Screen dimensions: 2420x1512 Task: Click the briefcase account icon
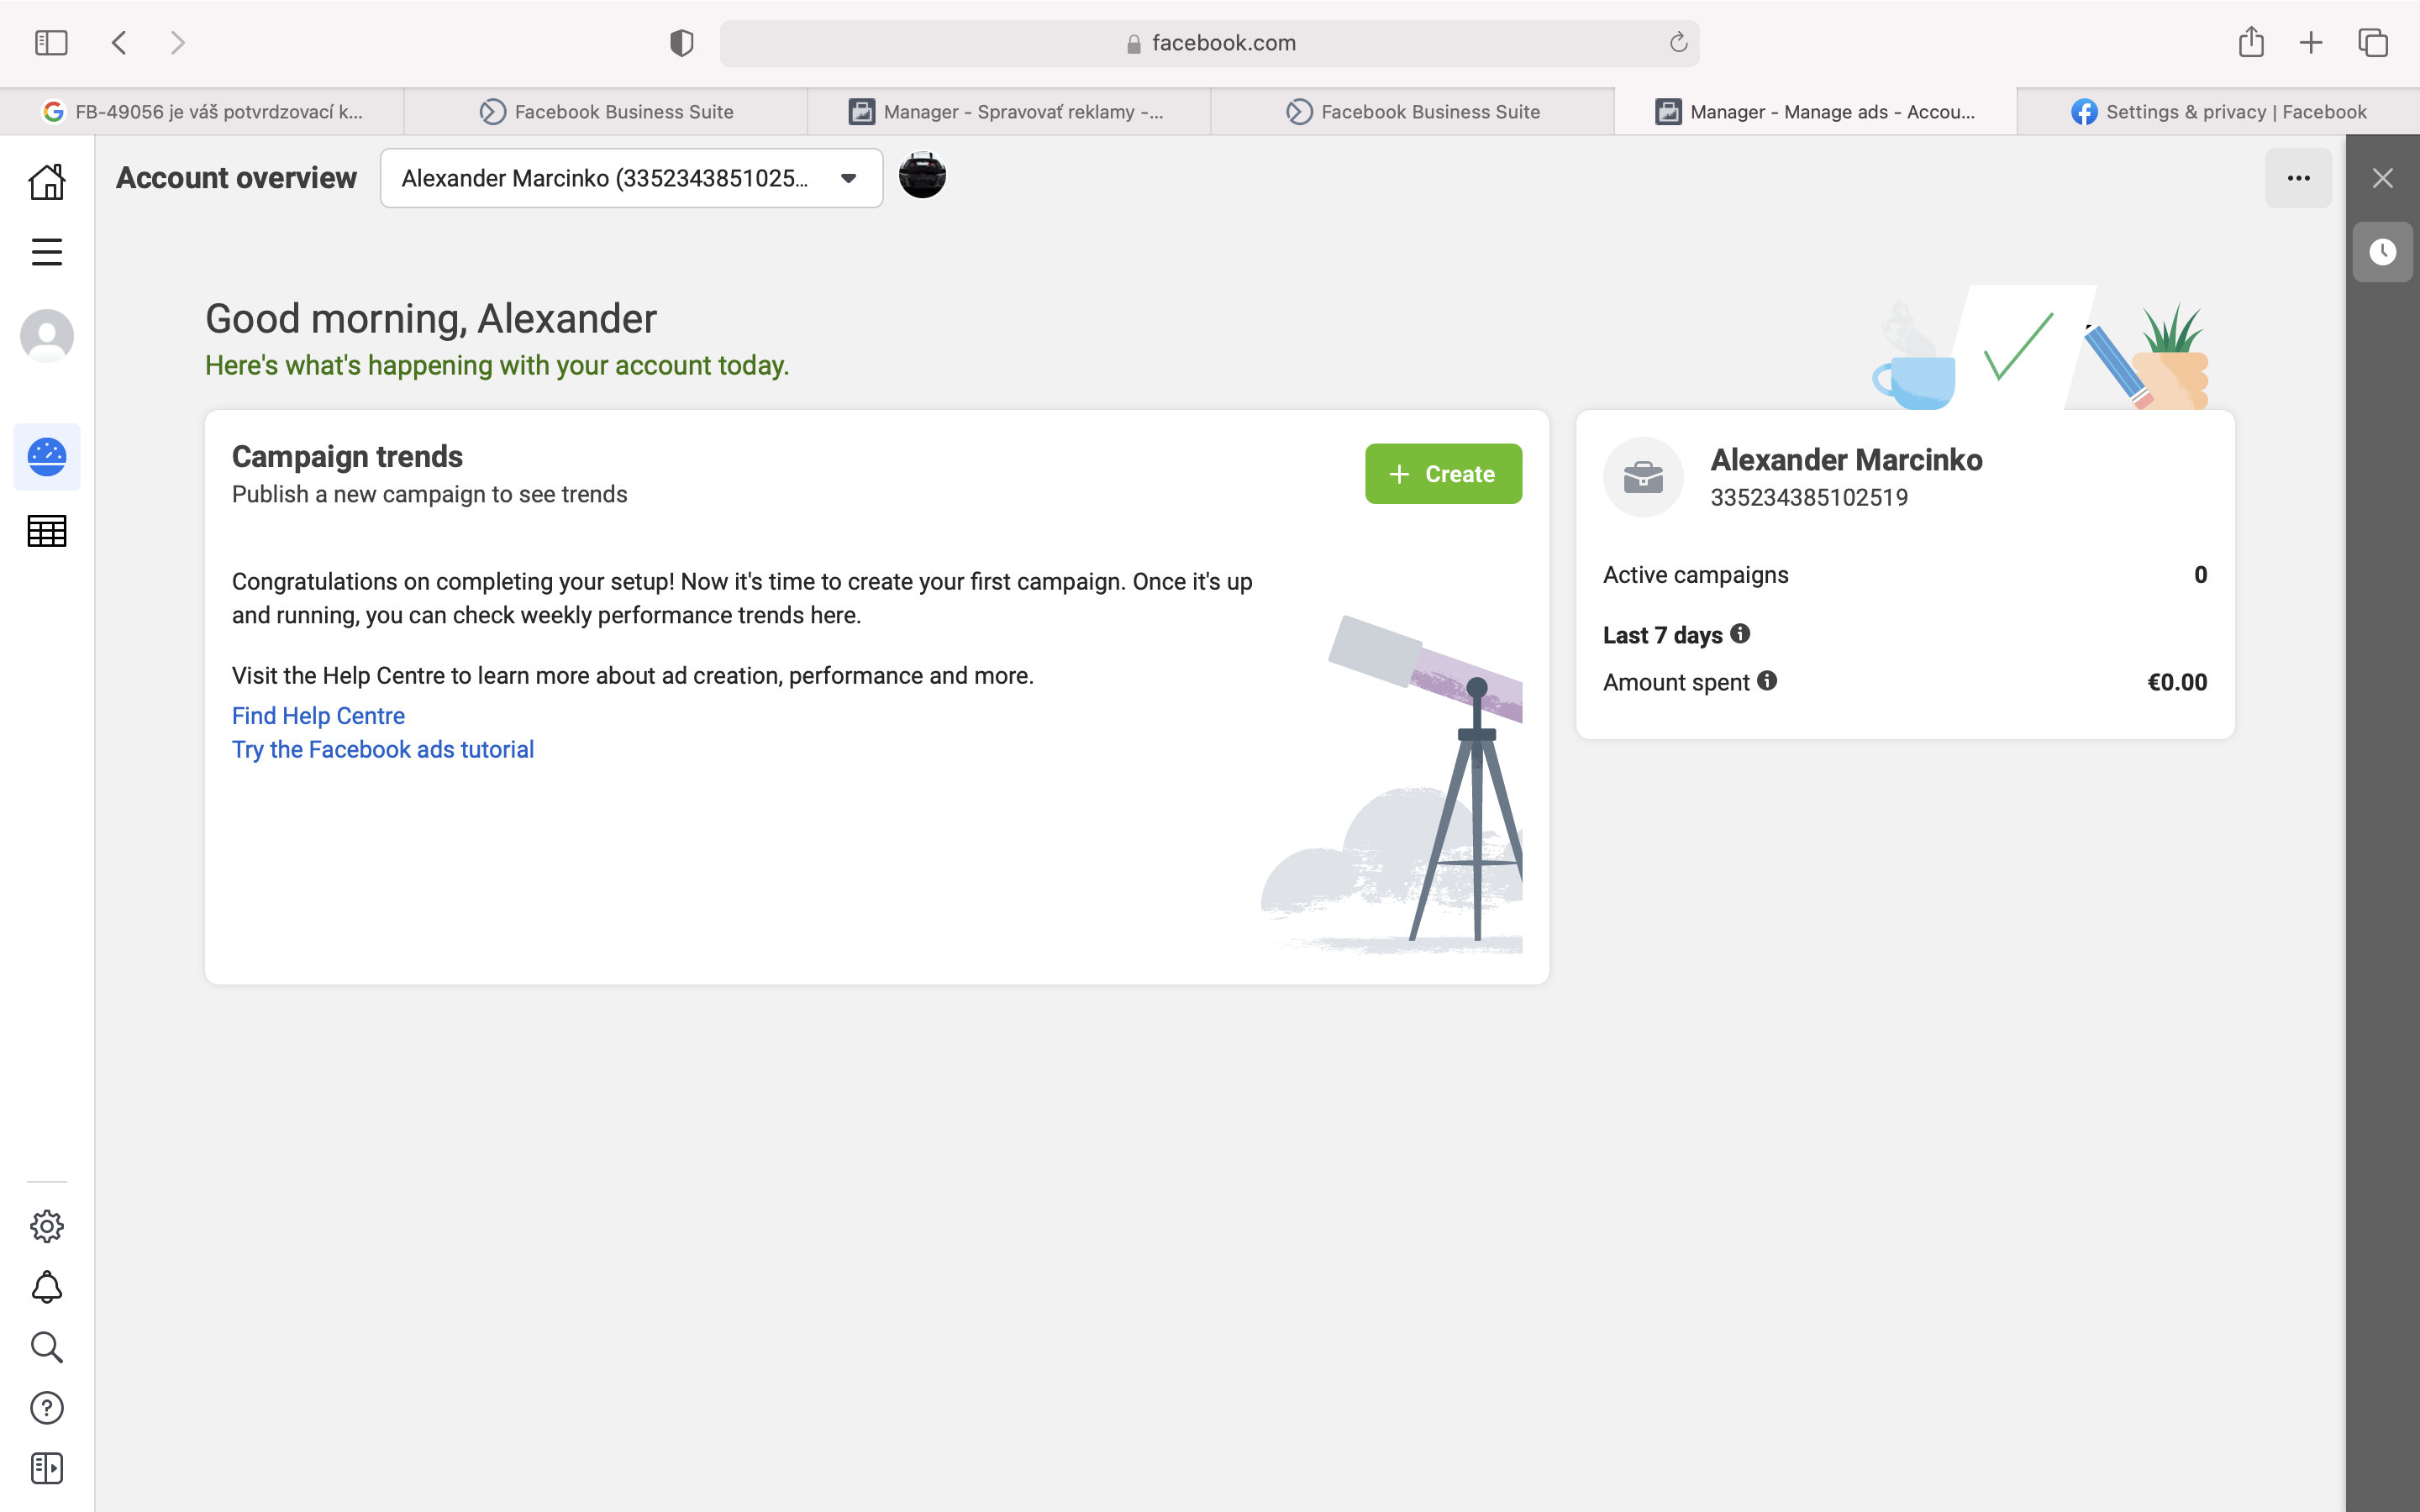pos(1643,477)
